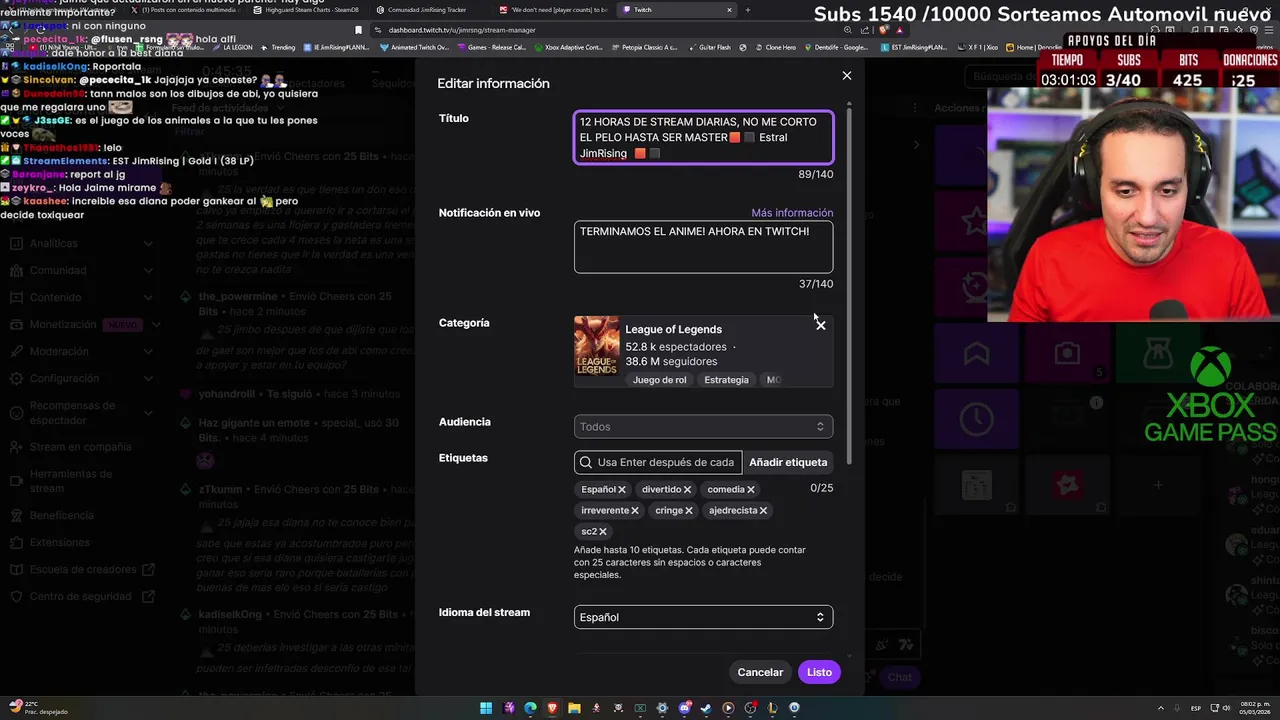
Task: Close the Editar información dialog
Action: pos(847,76)
